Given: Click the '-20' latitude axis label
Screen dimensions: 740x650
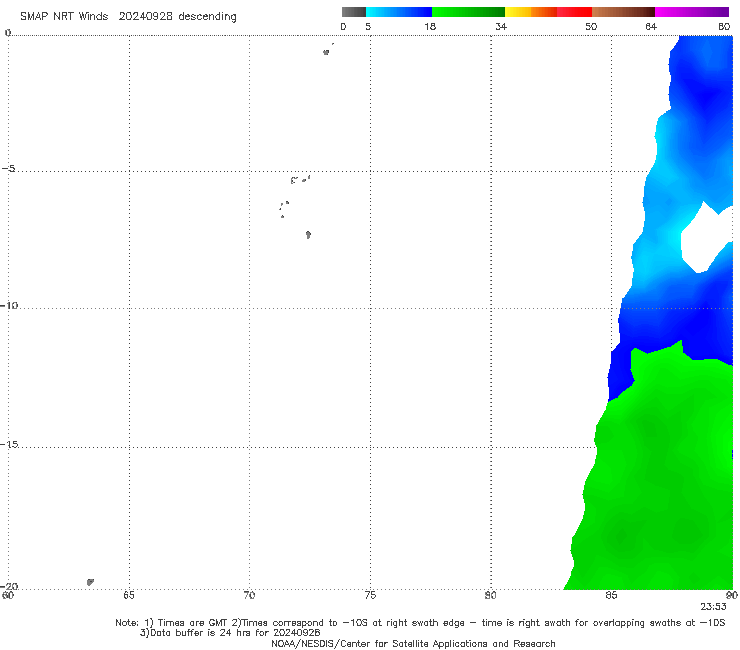Looking at the screenshot, I should [9, 586].
